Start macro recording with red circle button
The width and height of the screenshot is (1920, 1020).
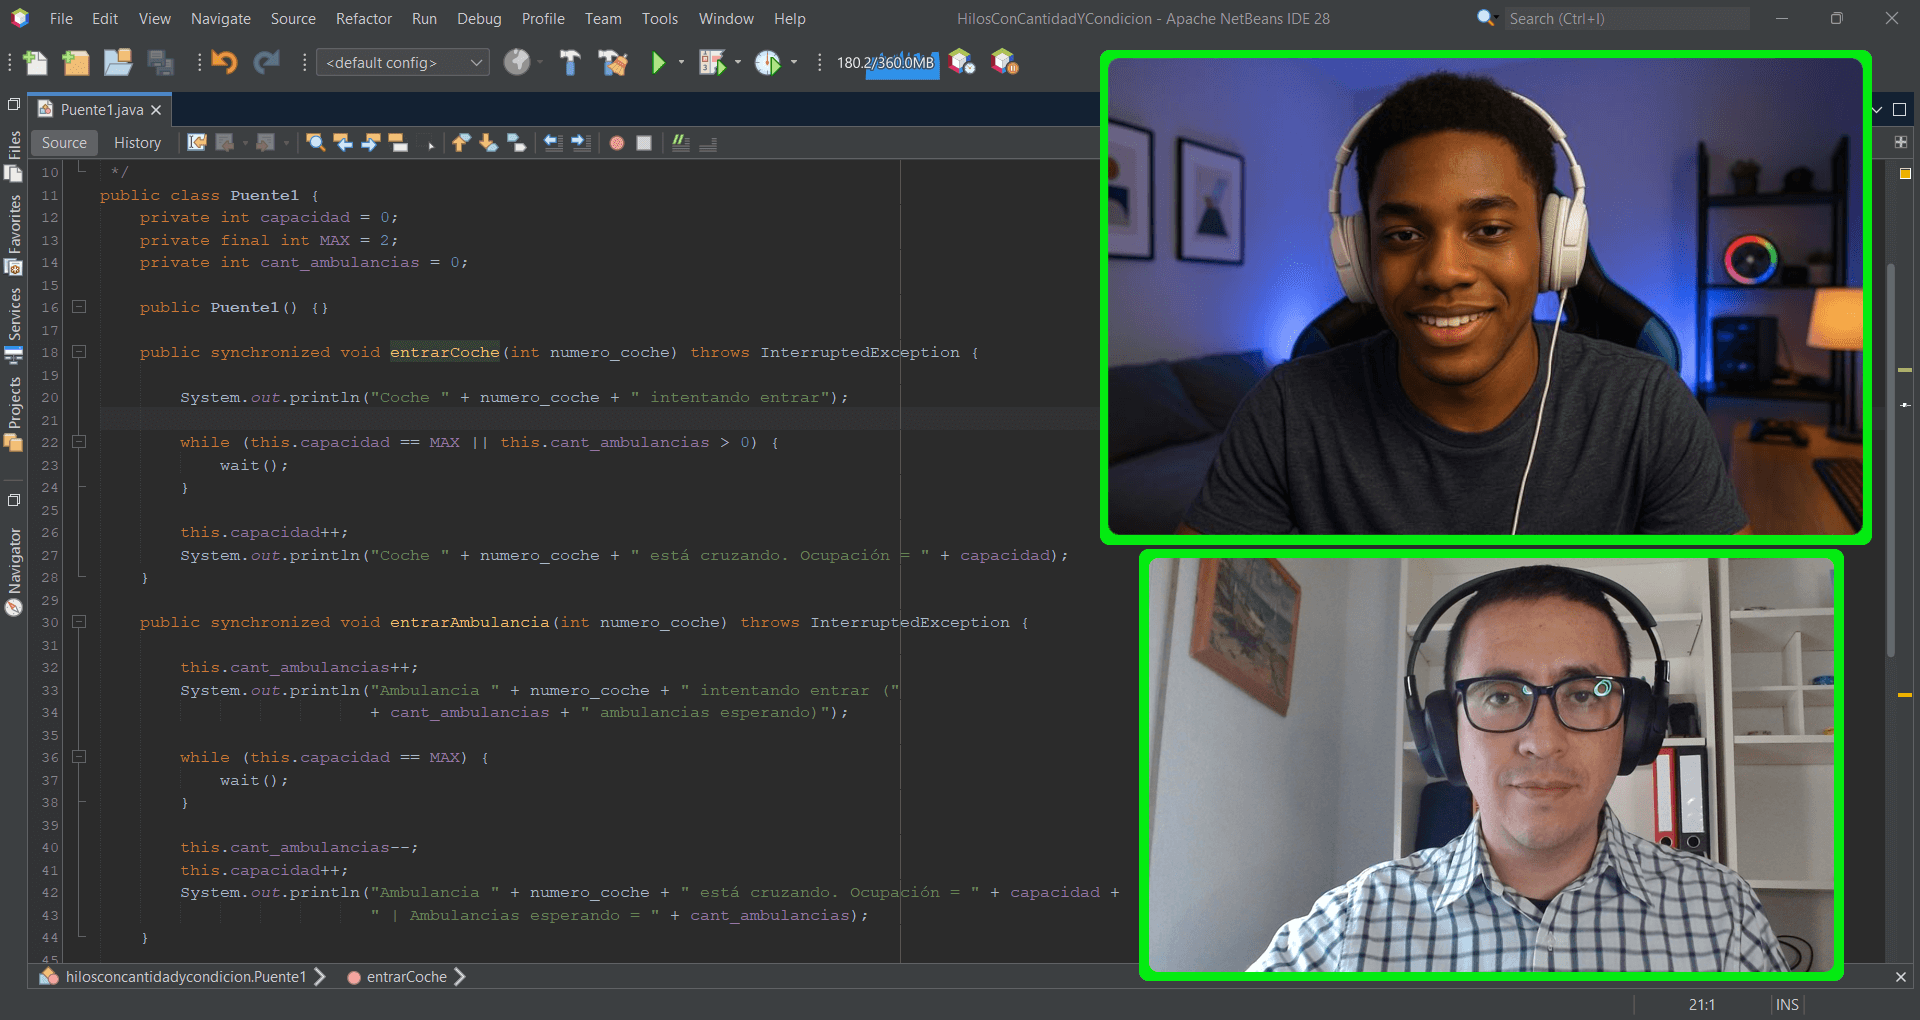pos(617,143)
